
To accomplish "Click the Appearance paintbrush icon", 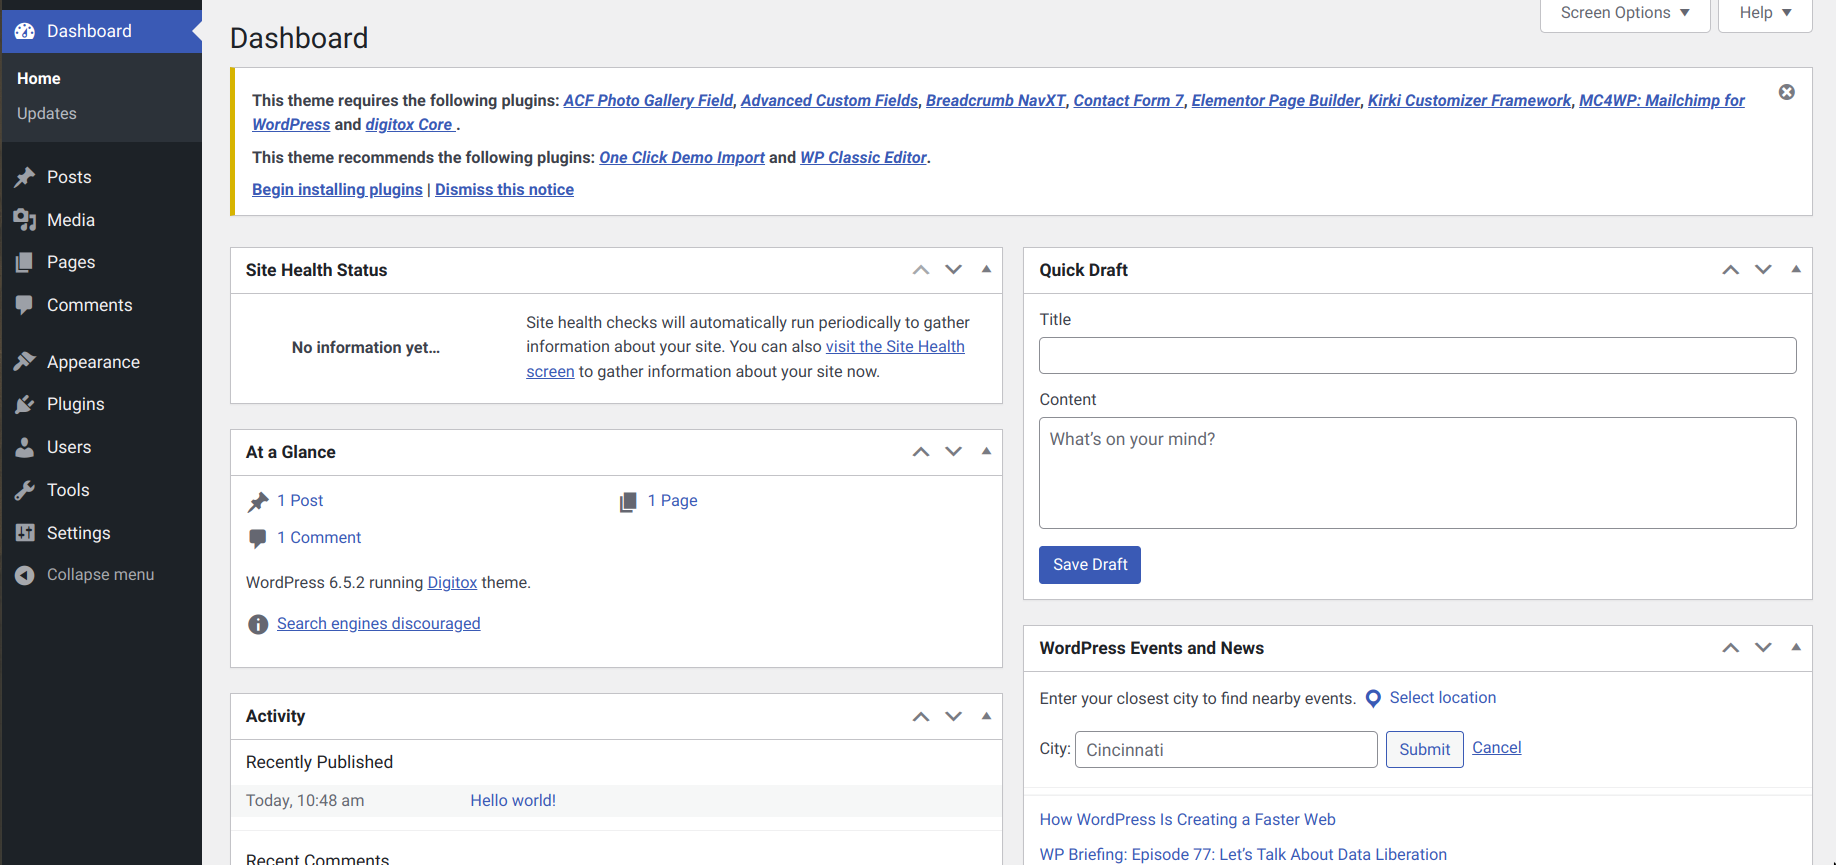I will [25, 362].
